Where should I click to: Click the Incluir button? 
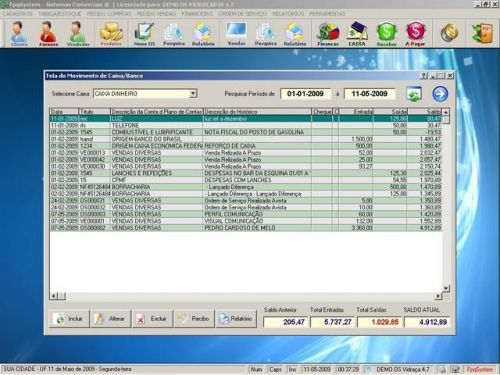(x=70, y=319)
